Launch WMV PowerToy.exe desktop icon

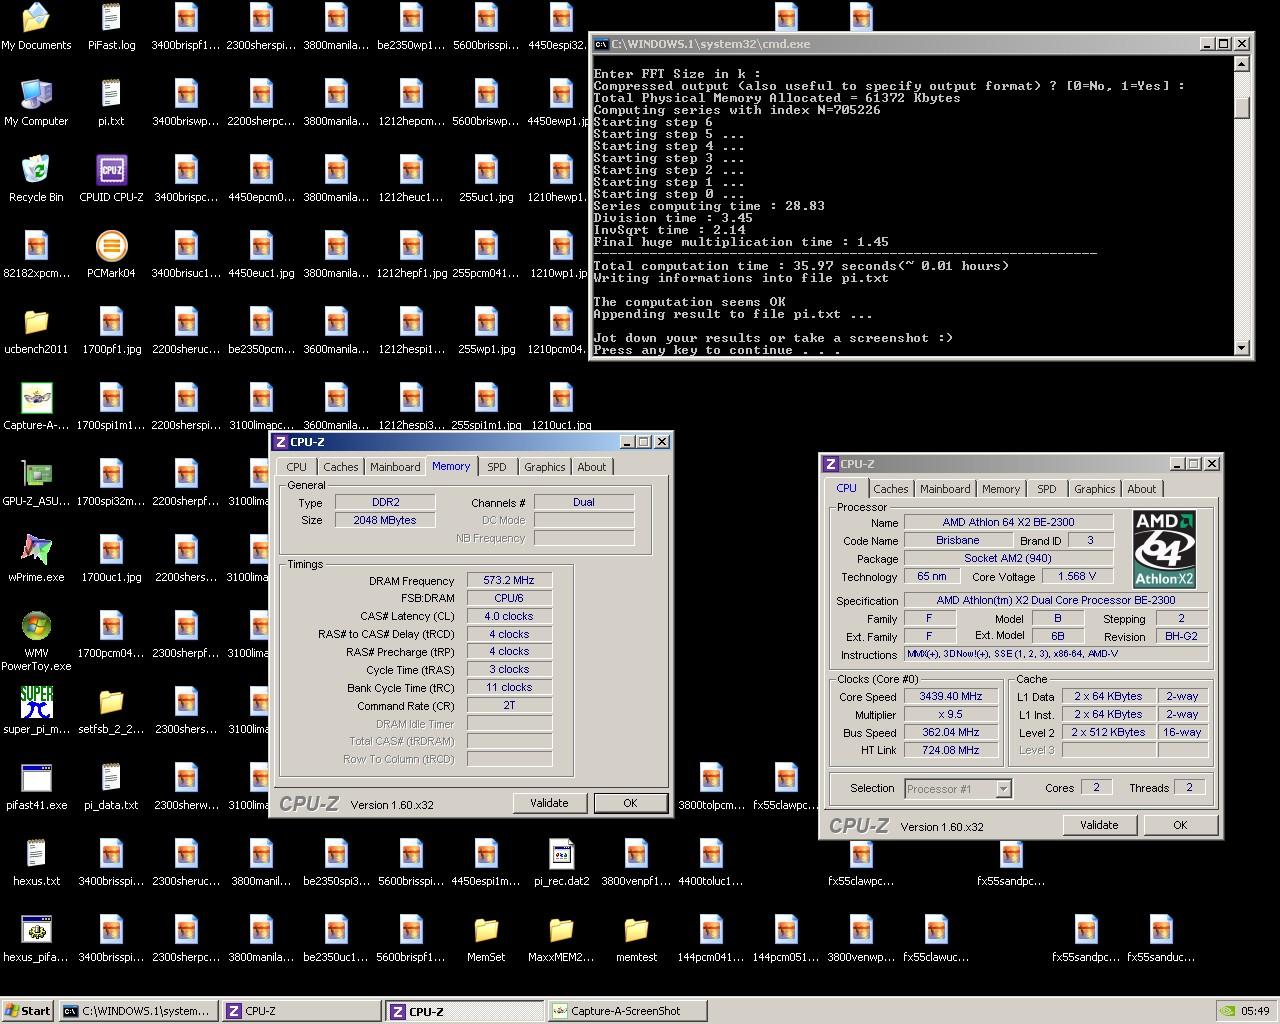[x=36, y=640]
